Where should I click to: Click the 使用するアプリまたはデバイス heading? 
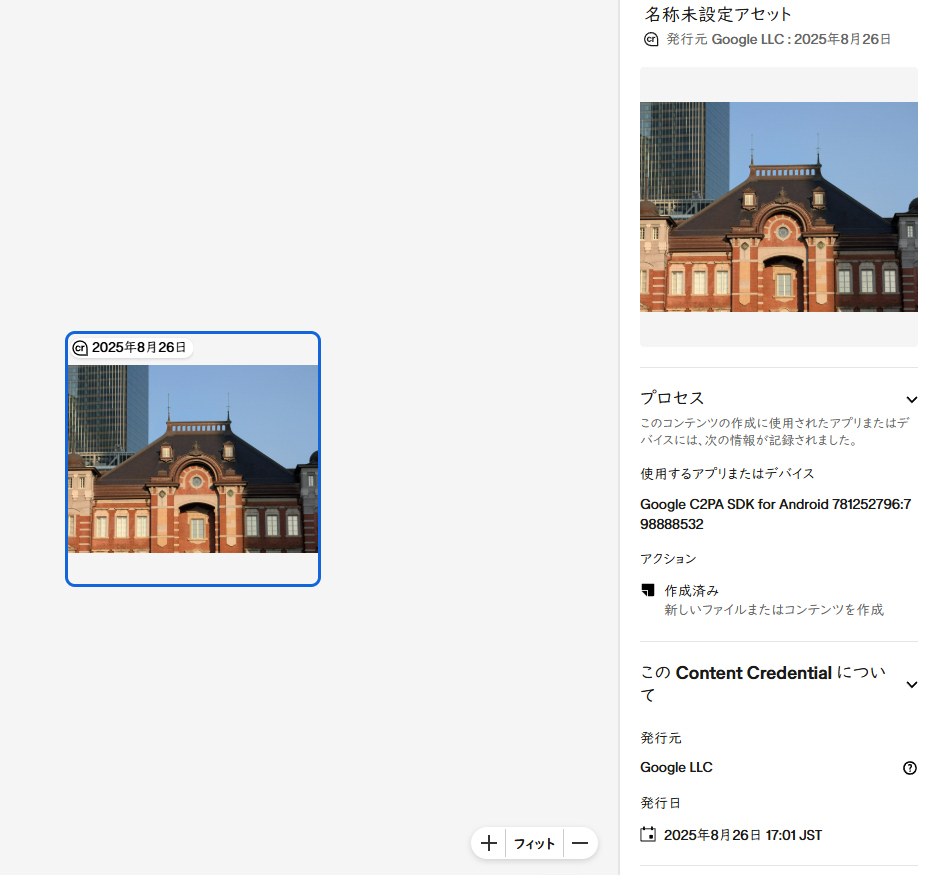(x=729, y=473)
